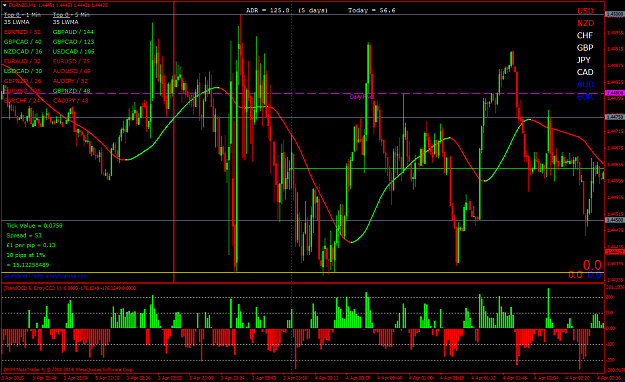The image size is (625, 382).
Task: Click the MetaQuotes Software Corp. copyright text
Action: click(x=69, y=370)
